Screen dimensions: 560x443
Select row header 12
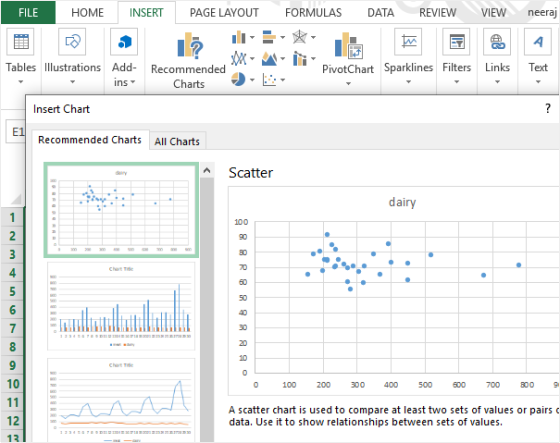[12, 421]
